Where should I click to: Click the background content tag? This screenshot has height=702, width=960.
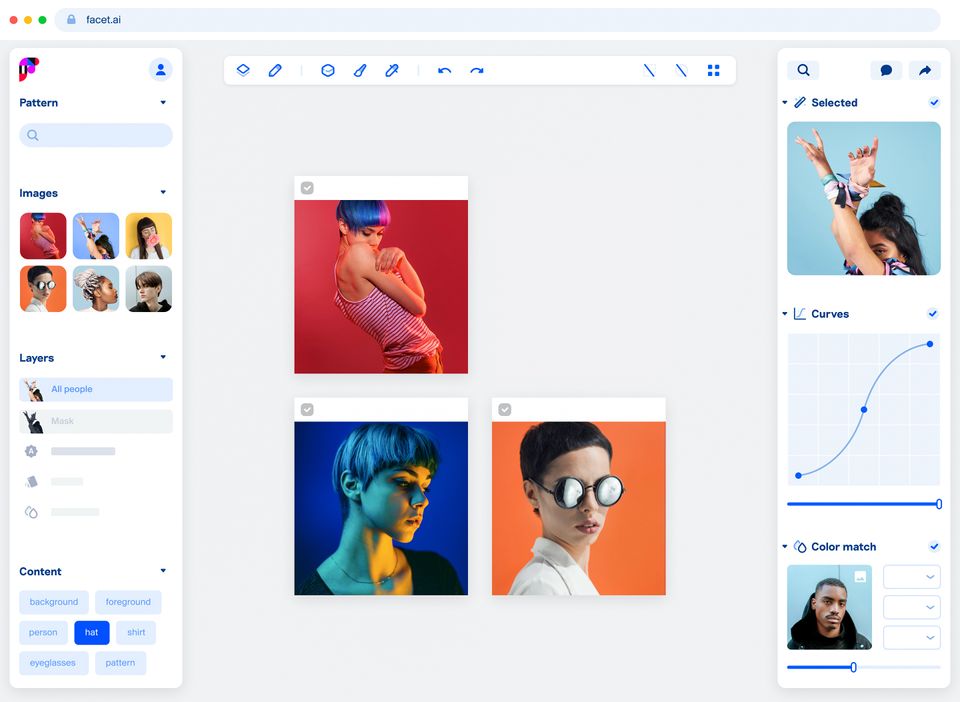[54, 602]
